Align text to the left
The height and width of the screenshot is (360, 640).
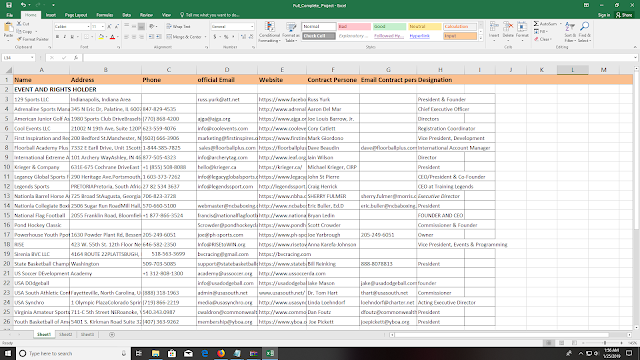coord(127,37)
